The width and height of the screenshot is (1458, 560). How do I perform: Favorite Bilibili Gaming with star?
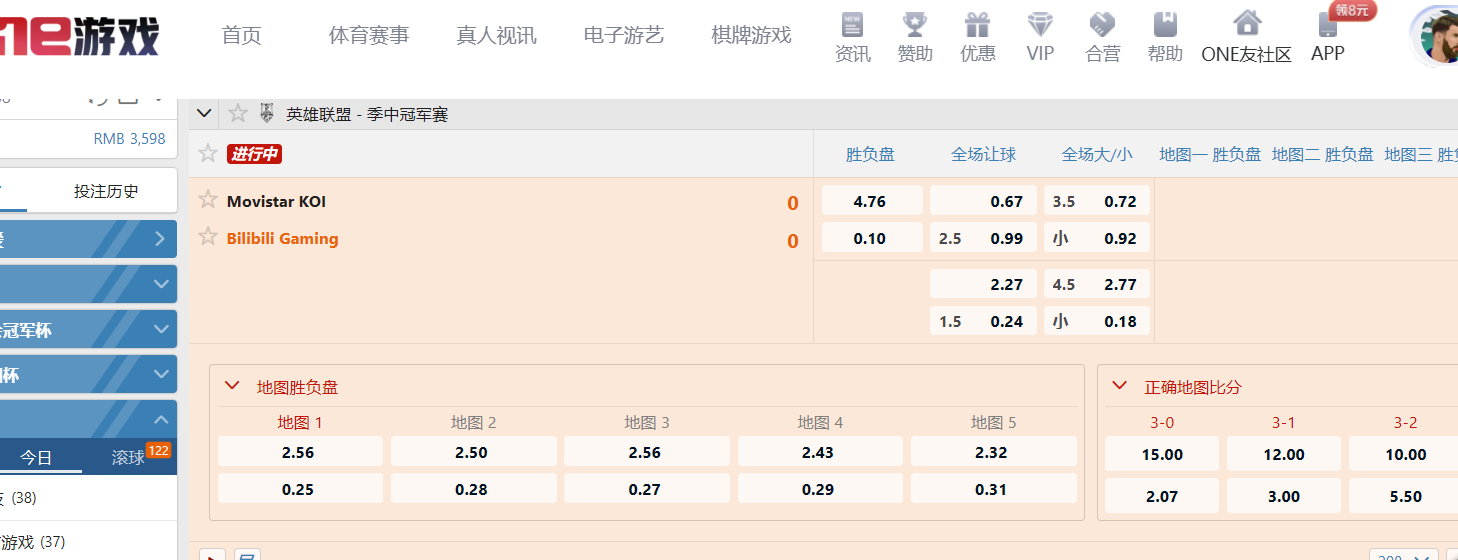[208, 236]
